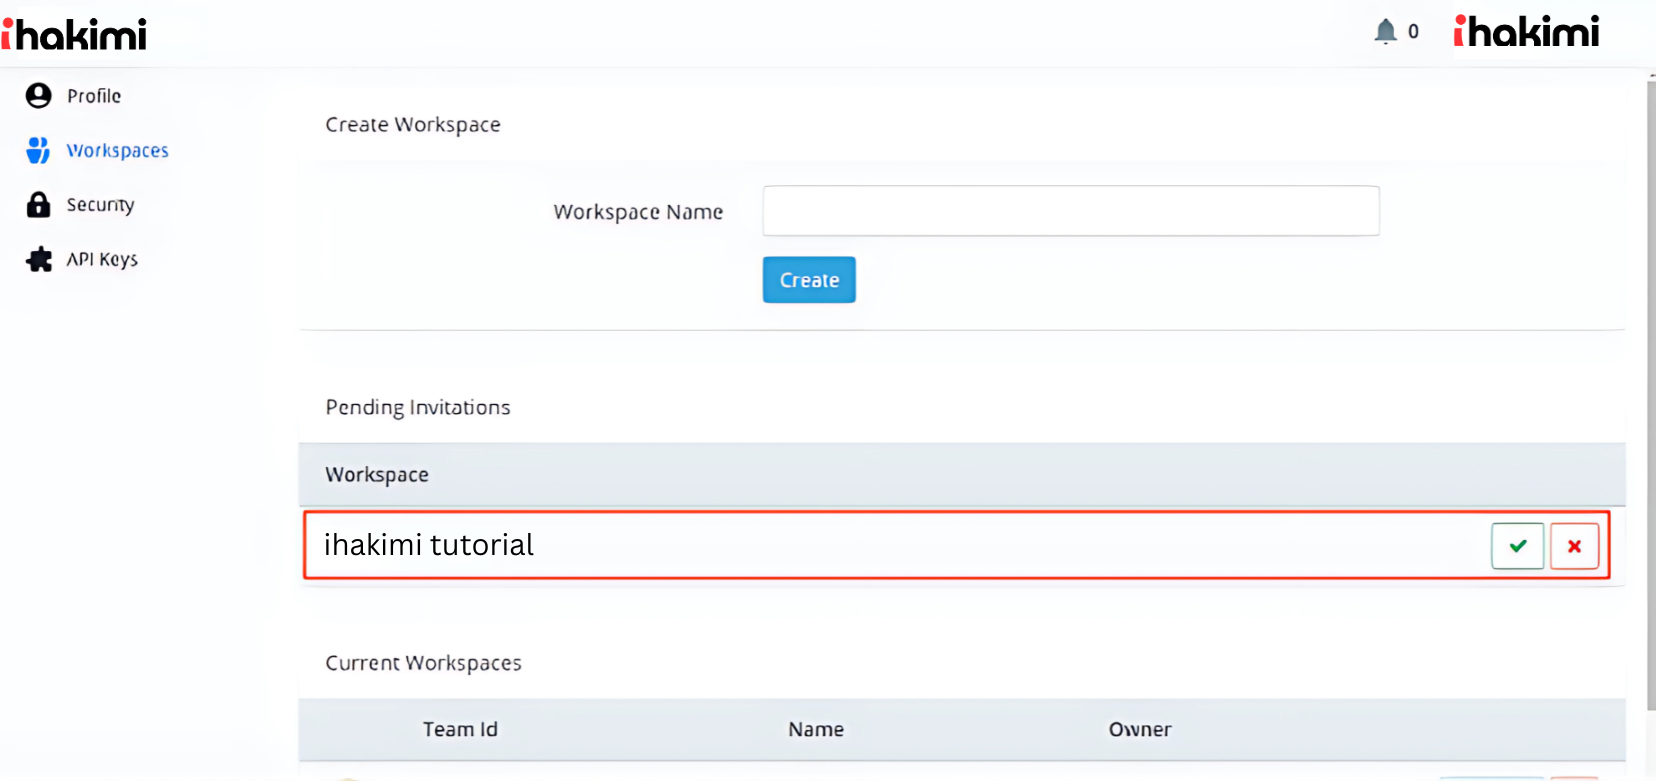The width and height of the screenshot is (1656, 781).
Task: Navigate to the Security section label
Action: pos(100,205)
